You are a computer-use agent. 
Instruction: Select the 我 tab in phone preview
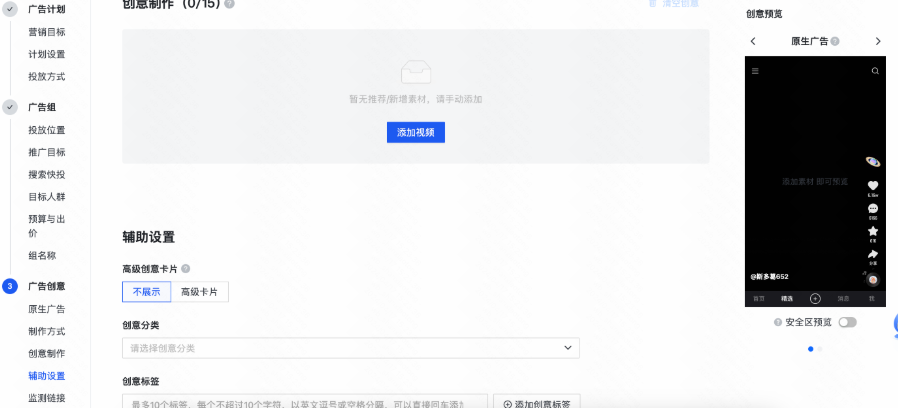tap(872, 299)
